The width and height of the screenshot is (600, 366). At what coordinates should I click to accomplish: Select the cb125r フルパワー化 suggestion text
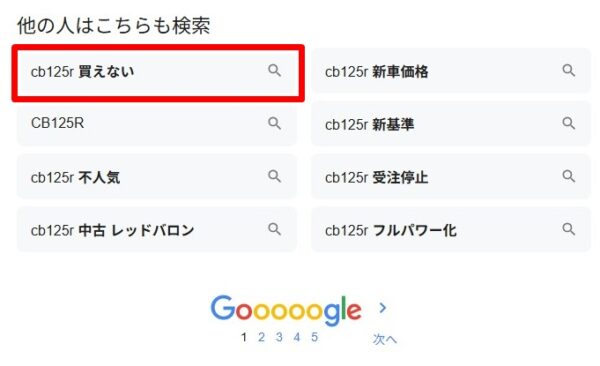[391, 230]
